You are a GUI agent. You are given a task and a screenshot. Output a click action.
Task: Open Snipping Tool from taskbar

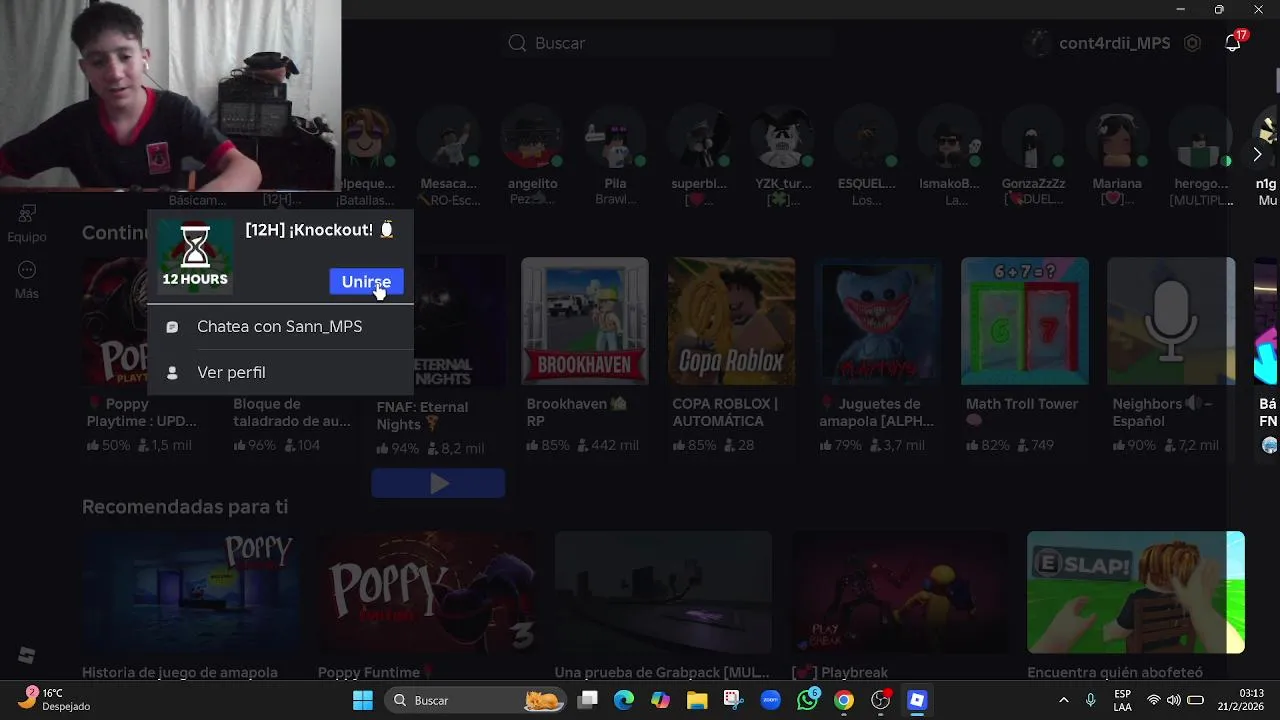pyautogui.click(x=733, y=700)
